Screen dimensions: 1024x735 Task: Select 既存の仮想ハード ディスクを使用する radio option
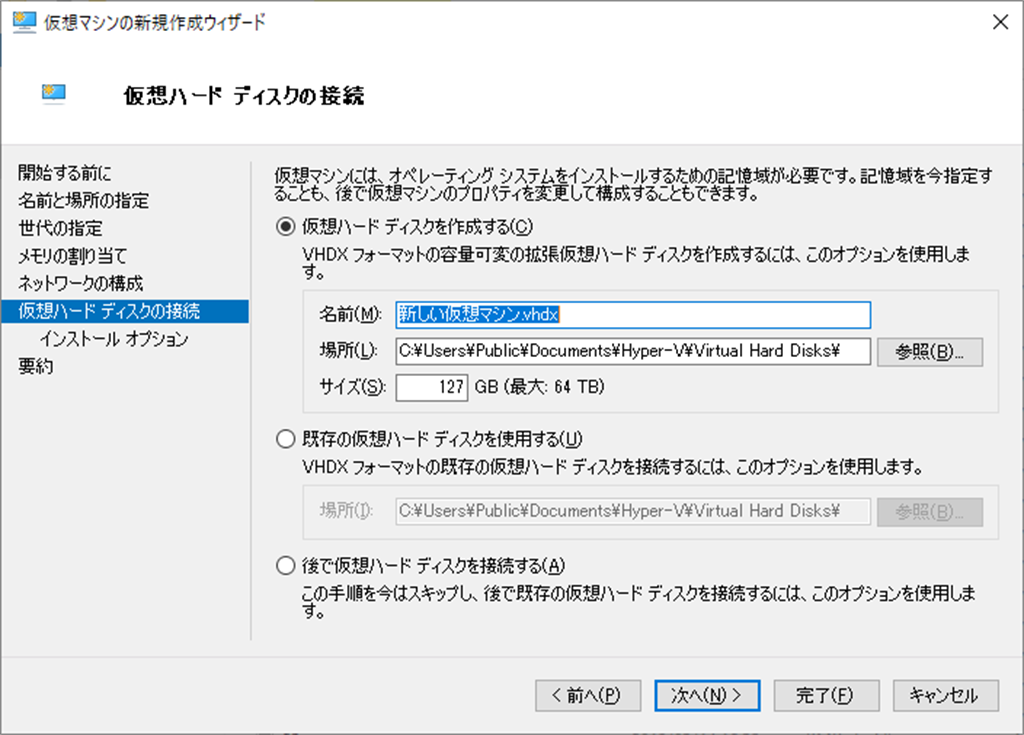(285, 437)
